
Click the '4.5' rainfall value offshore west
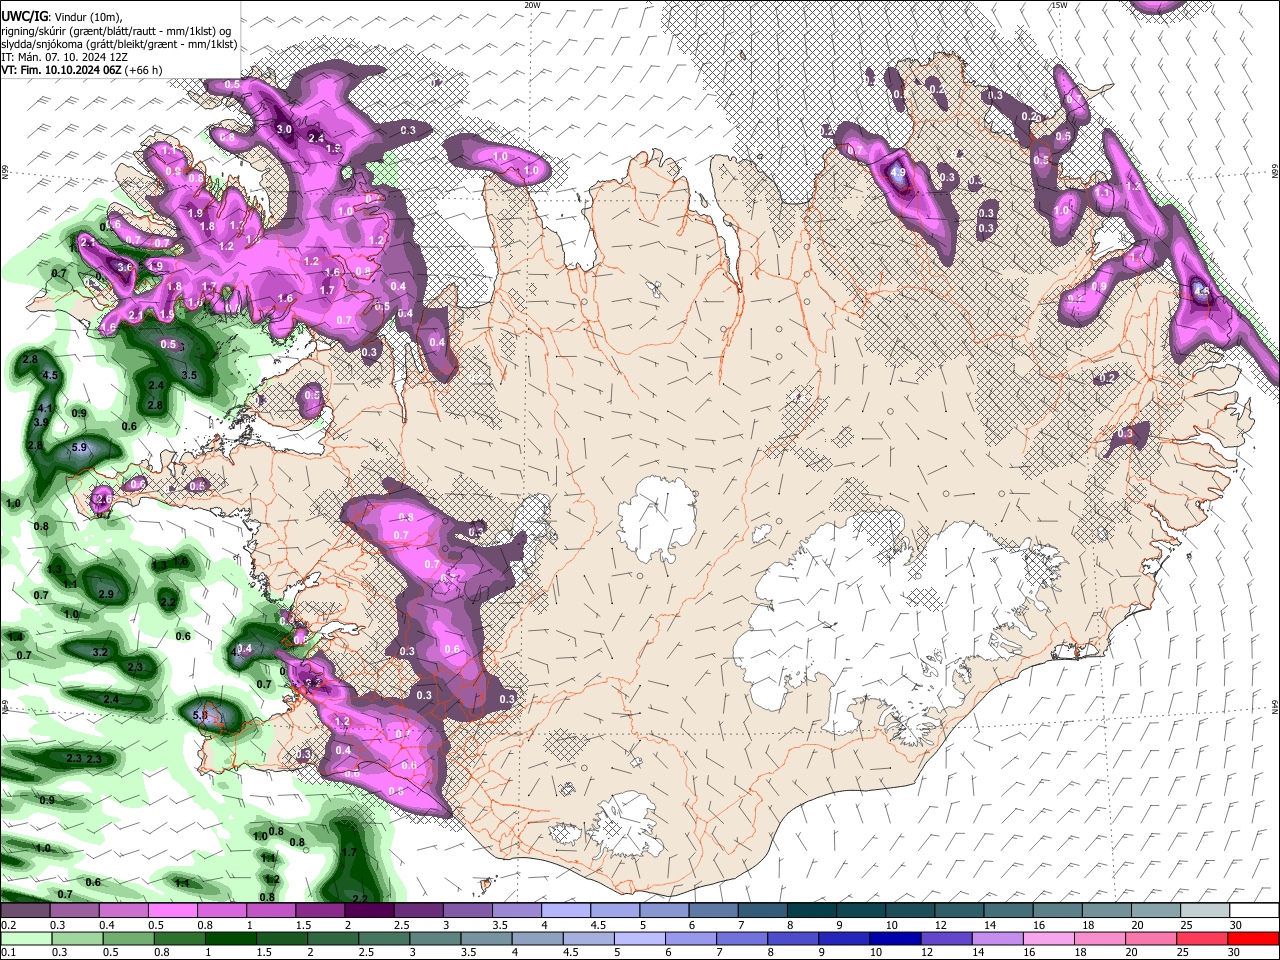[52, 376]
